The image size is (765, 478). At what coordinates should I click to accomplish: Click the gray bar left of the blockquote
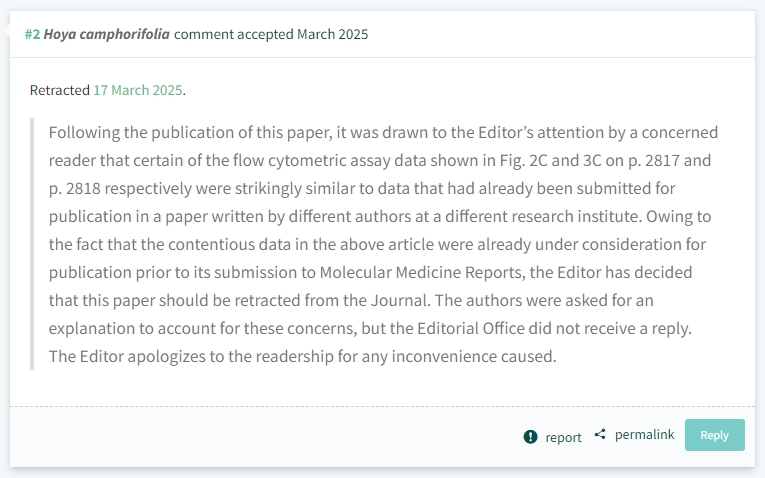click(32, 244)
